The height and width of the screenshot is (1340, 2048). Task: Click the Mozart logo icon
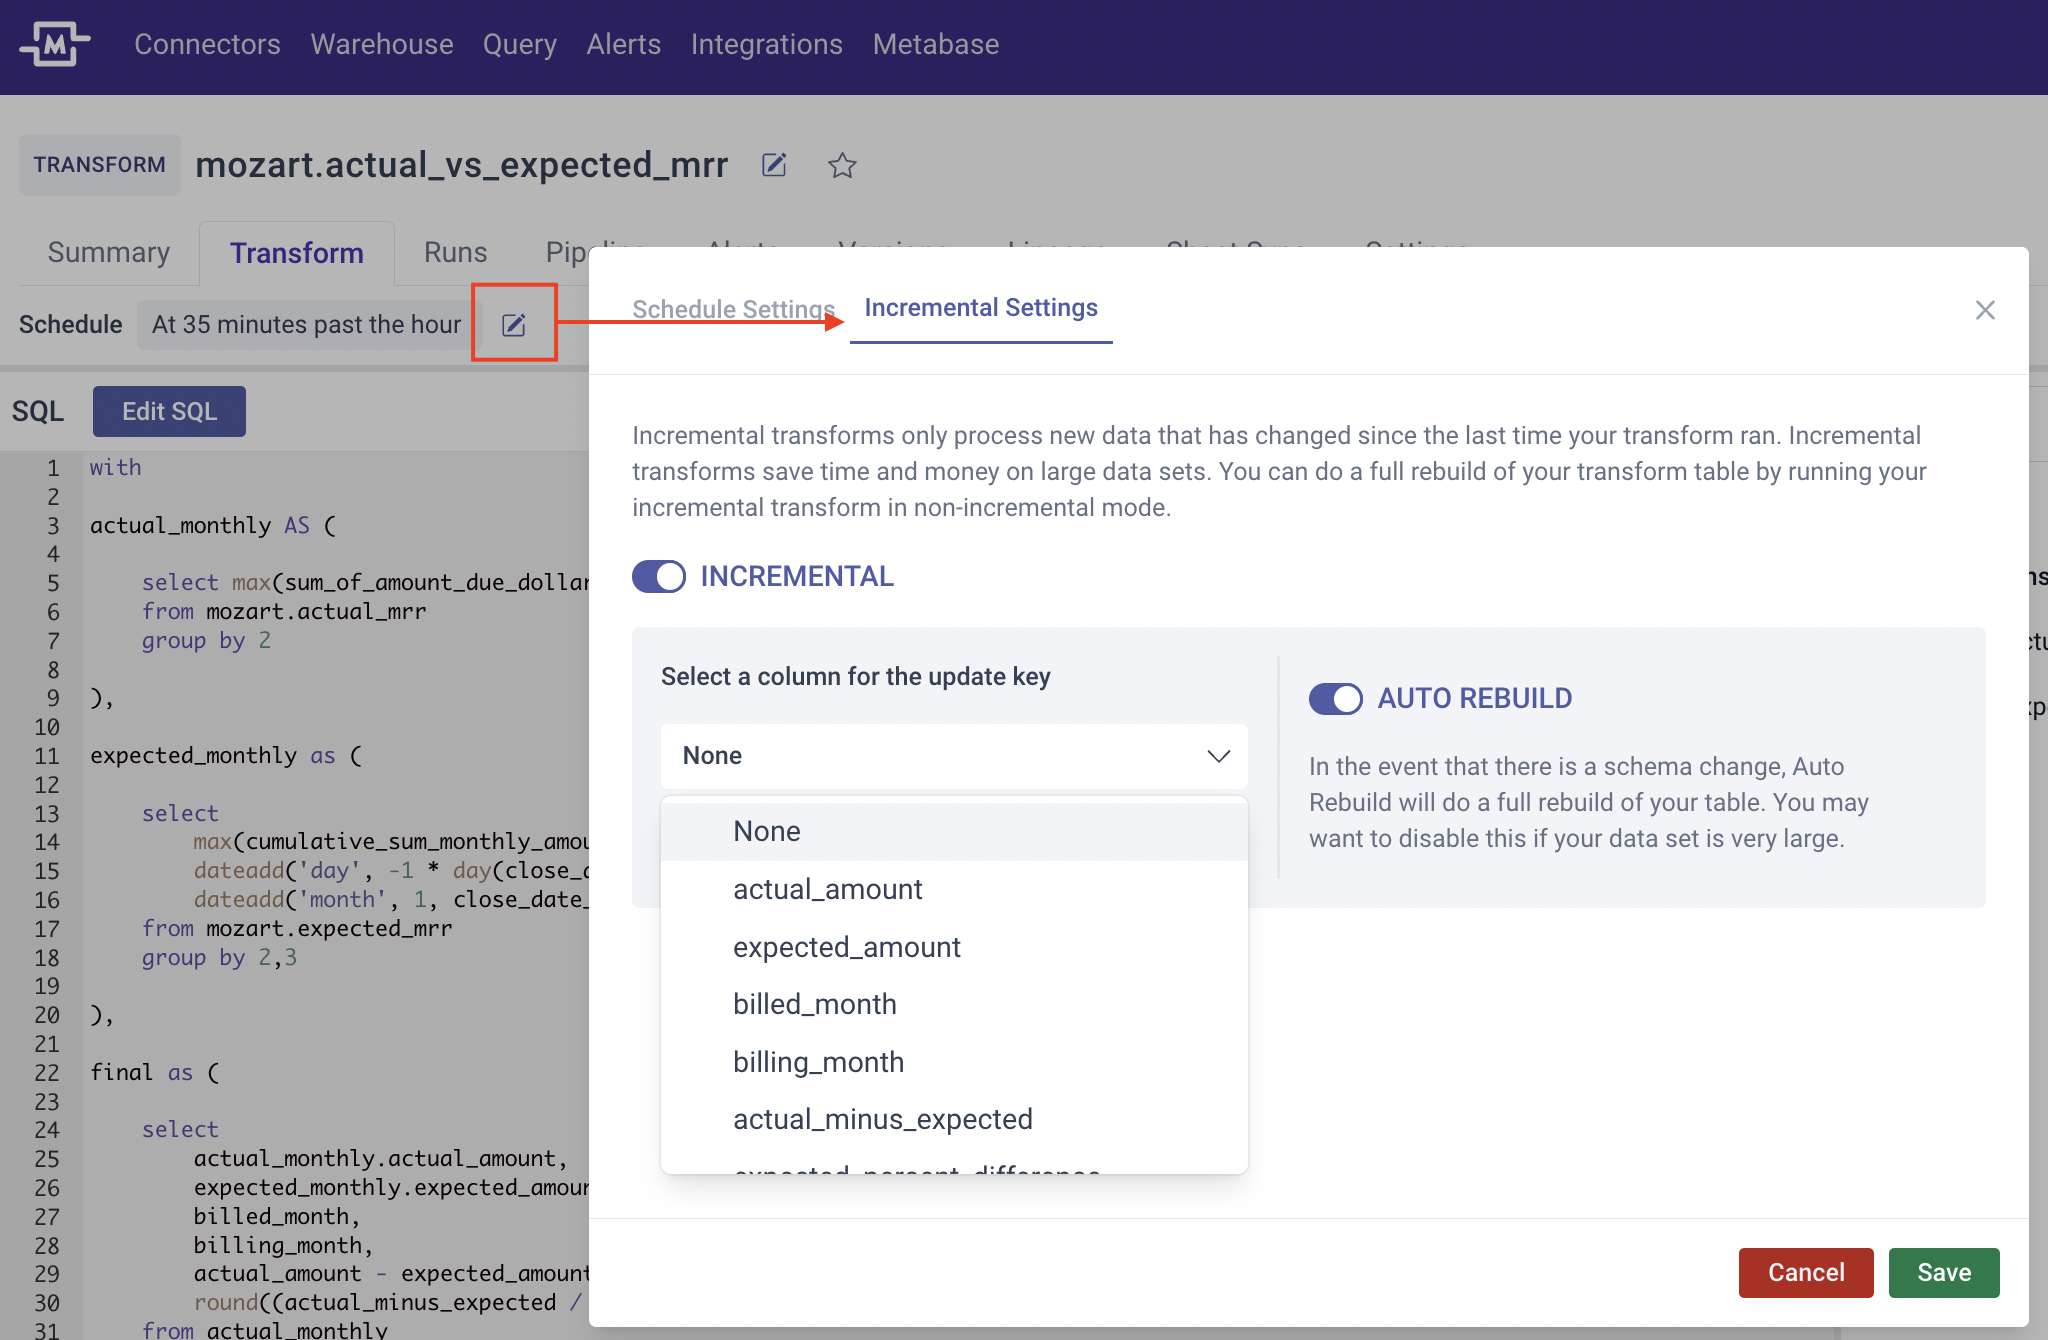(x=54, y=44)
